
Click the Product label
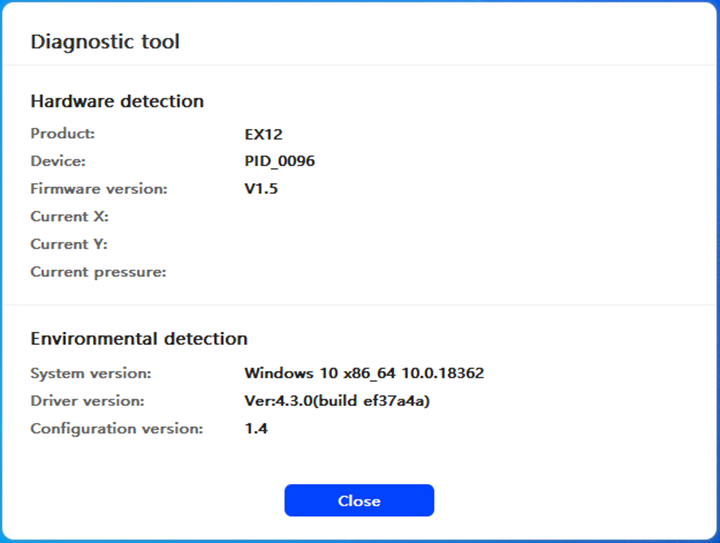pos(63,133)
